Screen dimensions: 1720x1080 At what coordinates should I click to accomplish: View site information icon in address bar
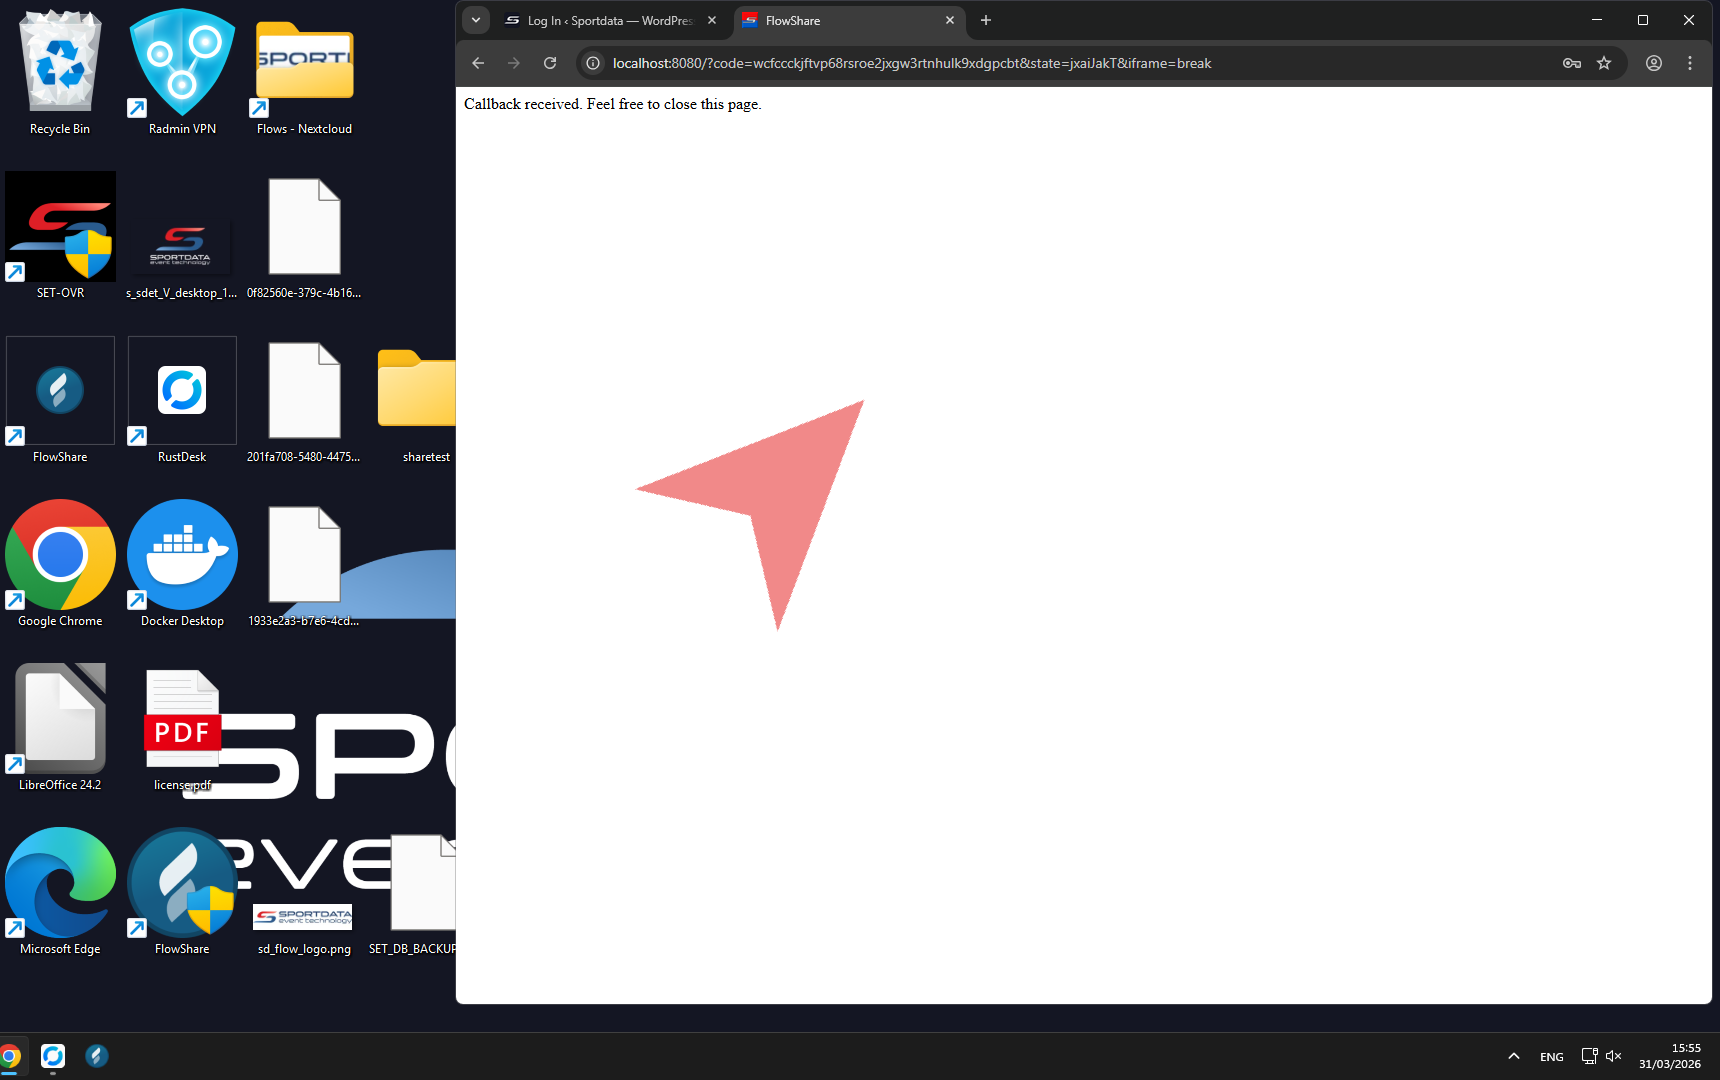pyautogui.click(x=593, y=63)
